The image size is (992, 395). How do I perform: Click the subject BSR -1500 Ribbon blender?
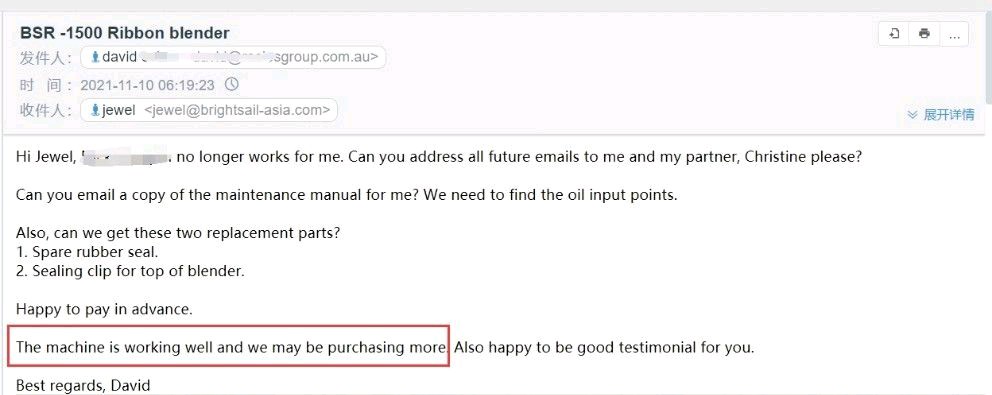(x=125, y=33)
